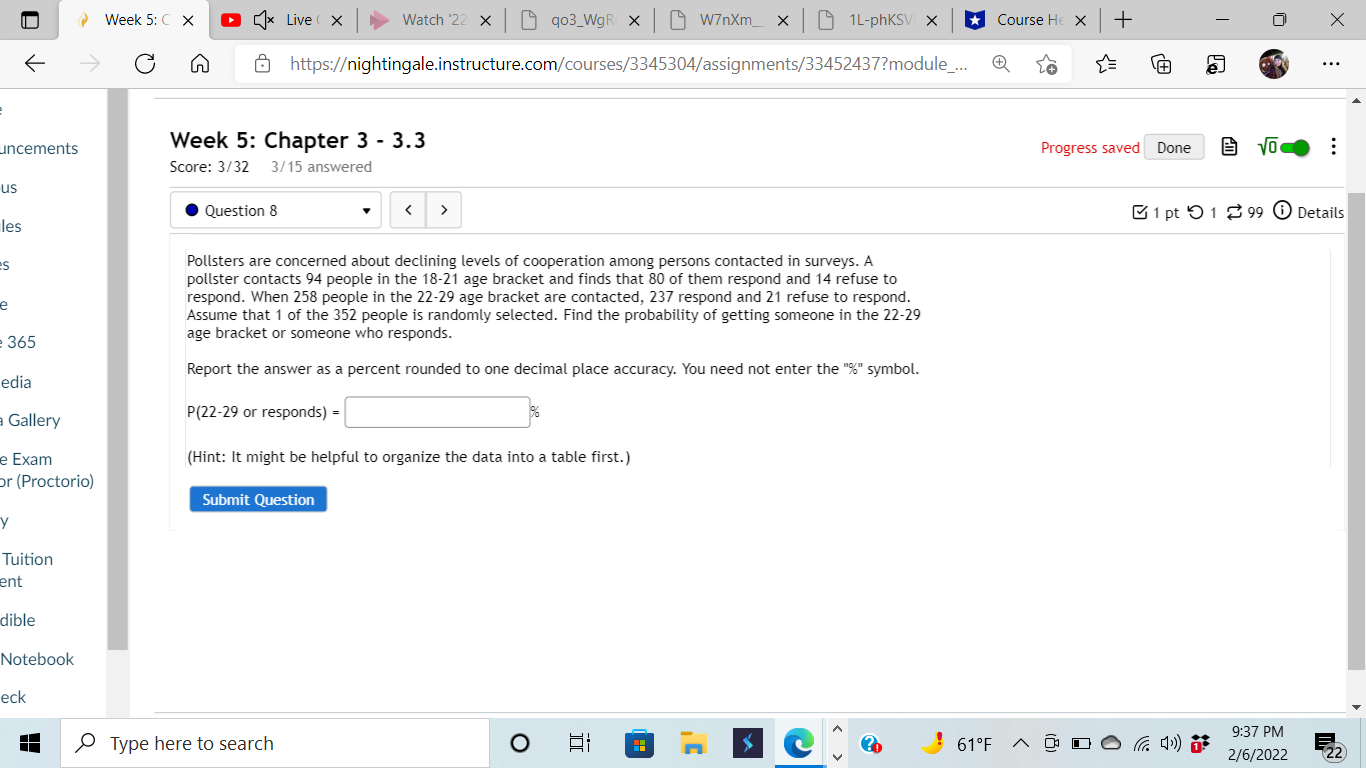
Task: Open the Collections icon
Action: coord(1161,65)
